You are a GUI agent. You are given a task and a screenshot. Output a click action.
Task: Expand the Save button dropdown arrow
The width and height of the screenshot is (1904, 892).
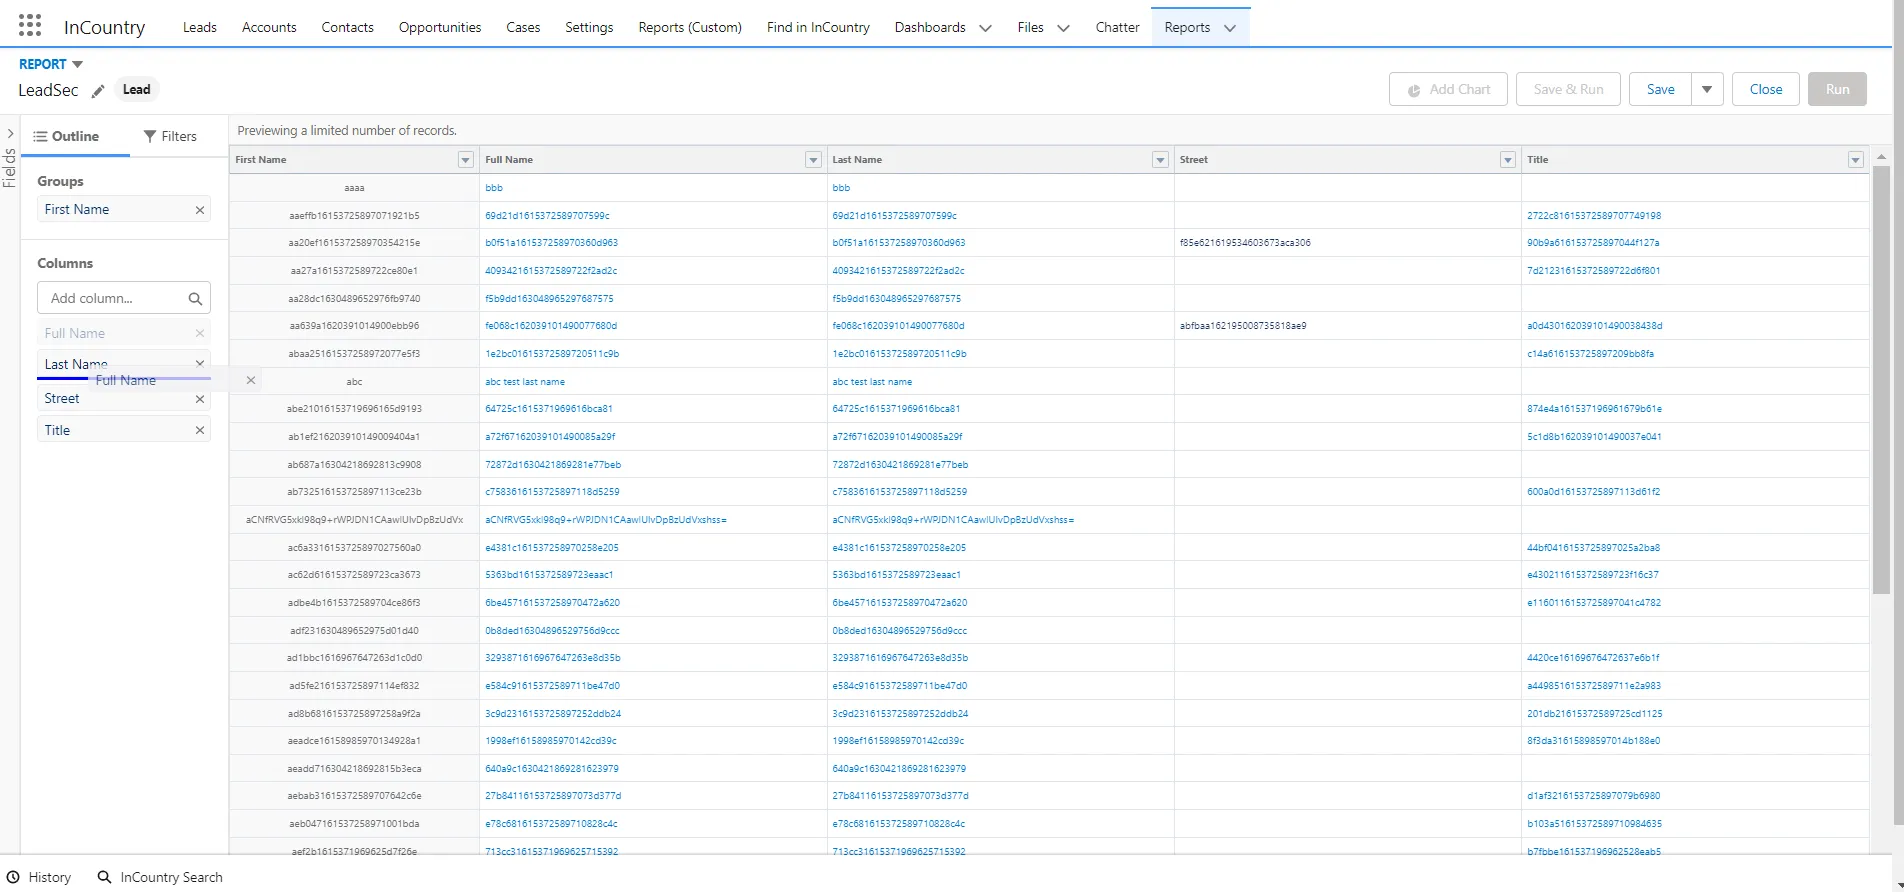(x=1707, y=89)
